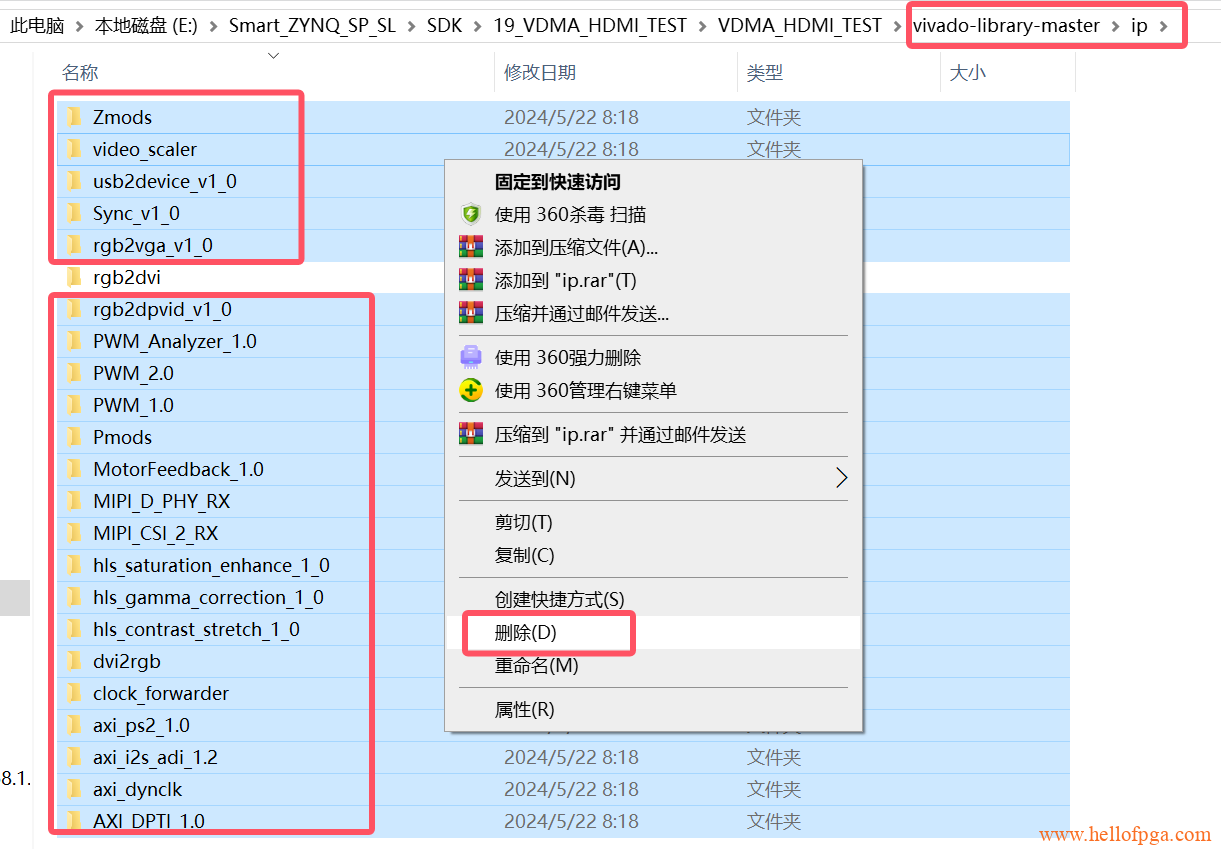Open the rgb2dvi folder icon
This screenshot has width=1221, height=849.
pos(75,277)
